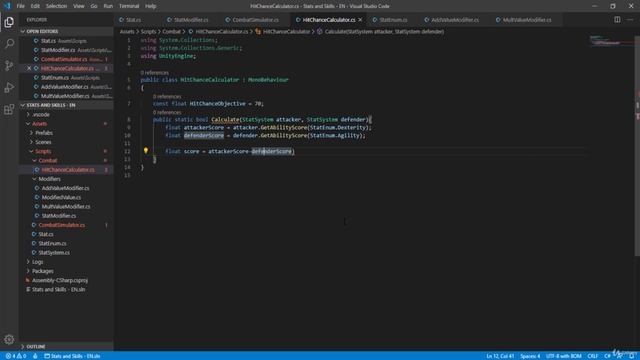Click the 0 references CodeLens above class
The height and width of the screenshot is (360, 640).
point(154,73)
